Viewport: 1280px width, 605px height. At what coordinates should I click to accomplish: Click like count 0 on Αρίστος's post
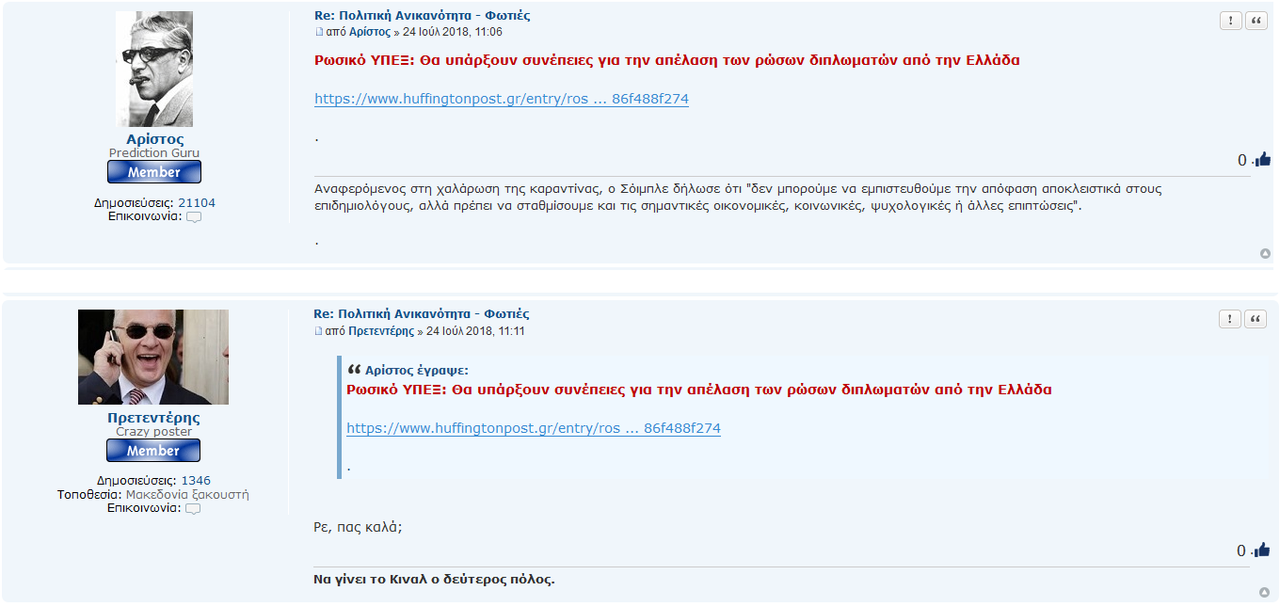pos(1242,160)
